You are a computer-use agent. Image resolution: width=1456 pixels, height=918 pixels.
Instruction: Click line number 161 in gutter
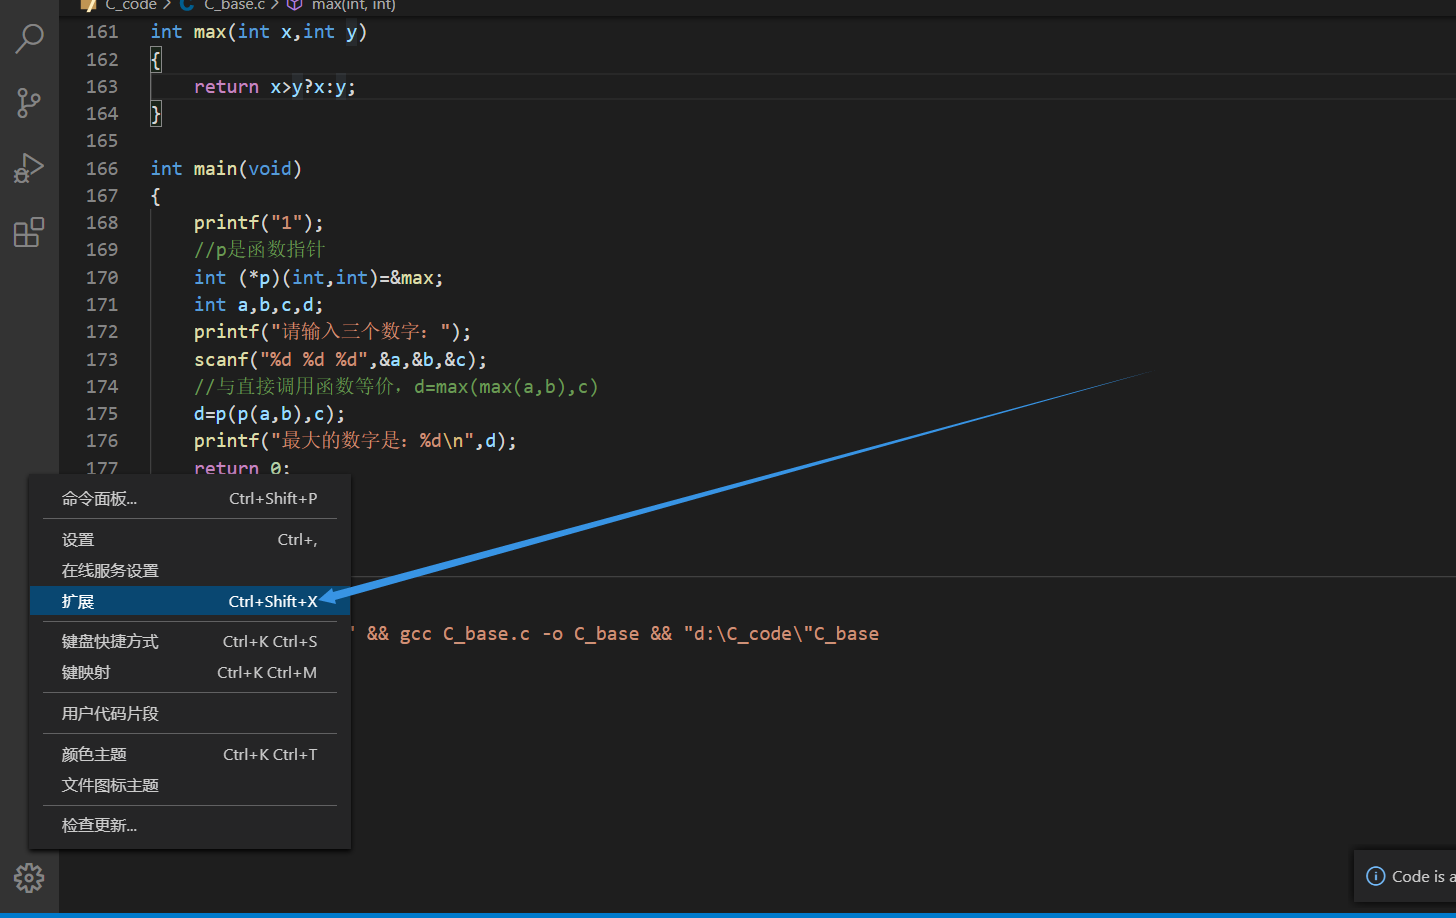coord(102,32)
